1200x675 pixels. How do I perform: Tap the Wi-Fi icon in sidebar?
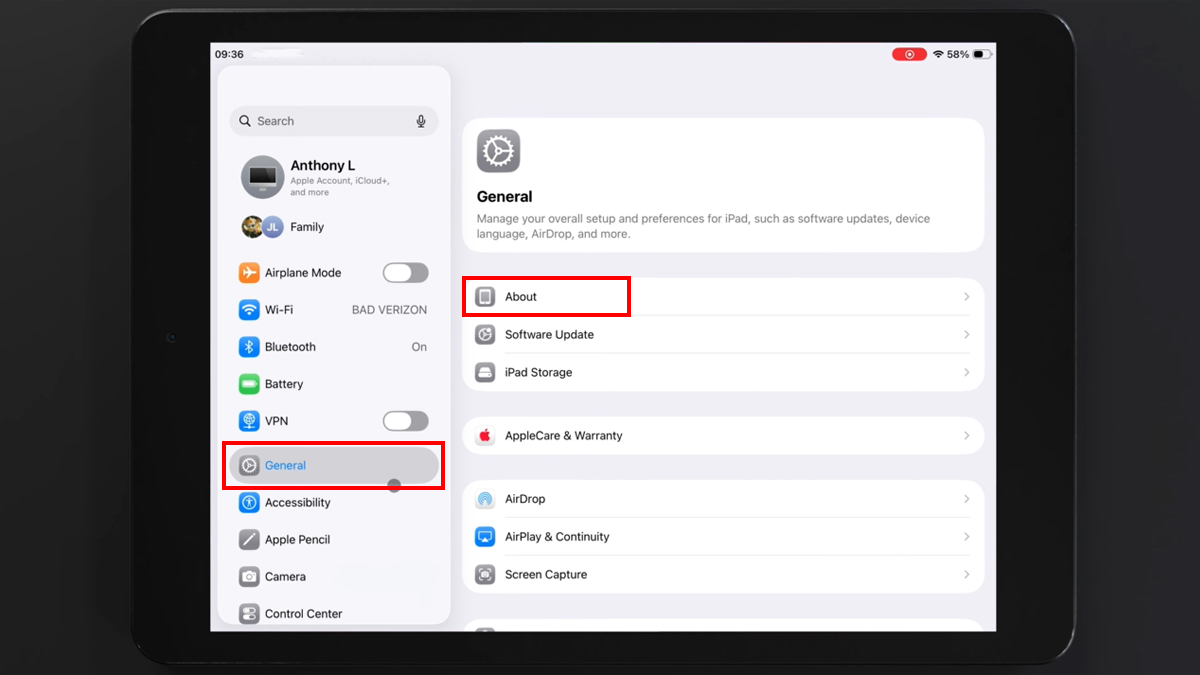coord(249,310)
